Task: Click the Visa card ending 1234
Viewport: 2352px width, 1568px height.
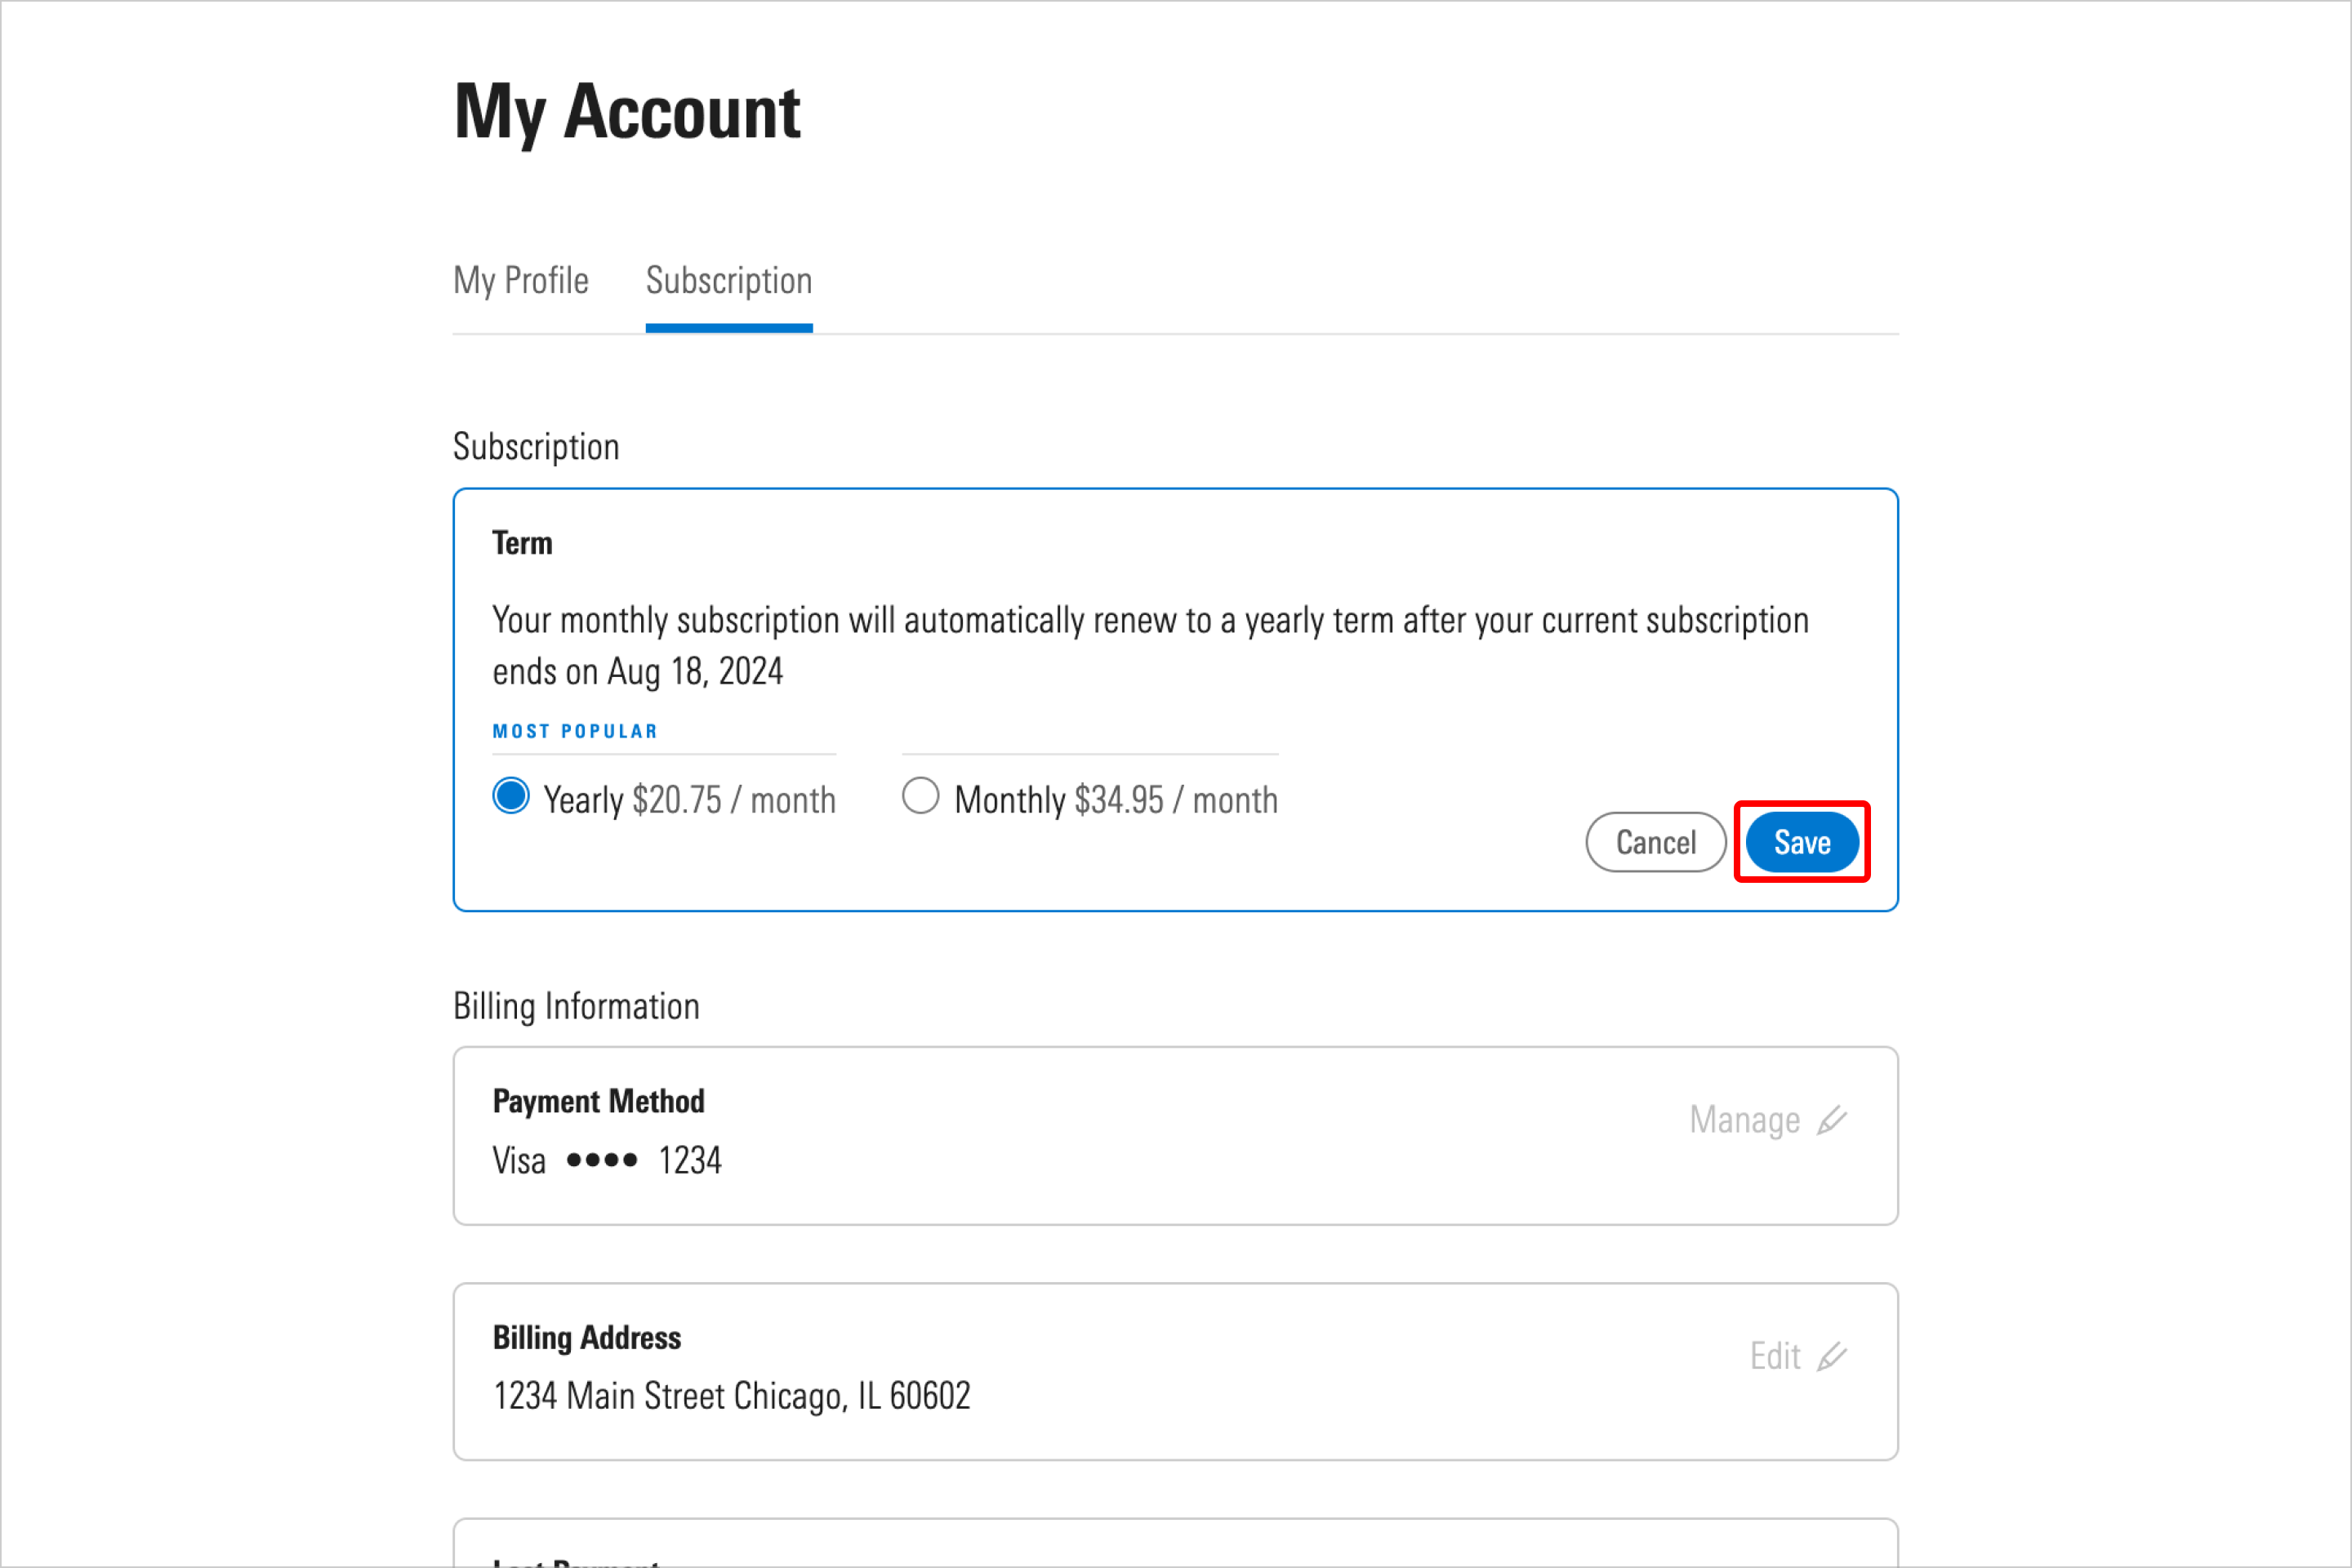Action: coord(607,1160)
